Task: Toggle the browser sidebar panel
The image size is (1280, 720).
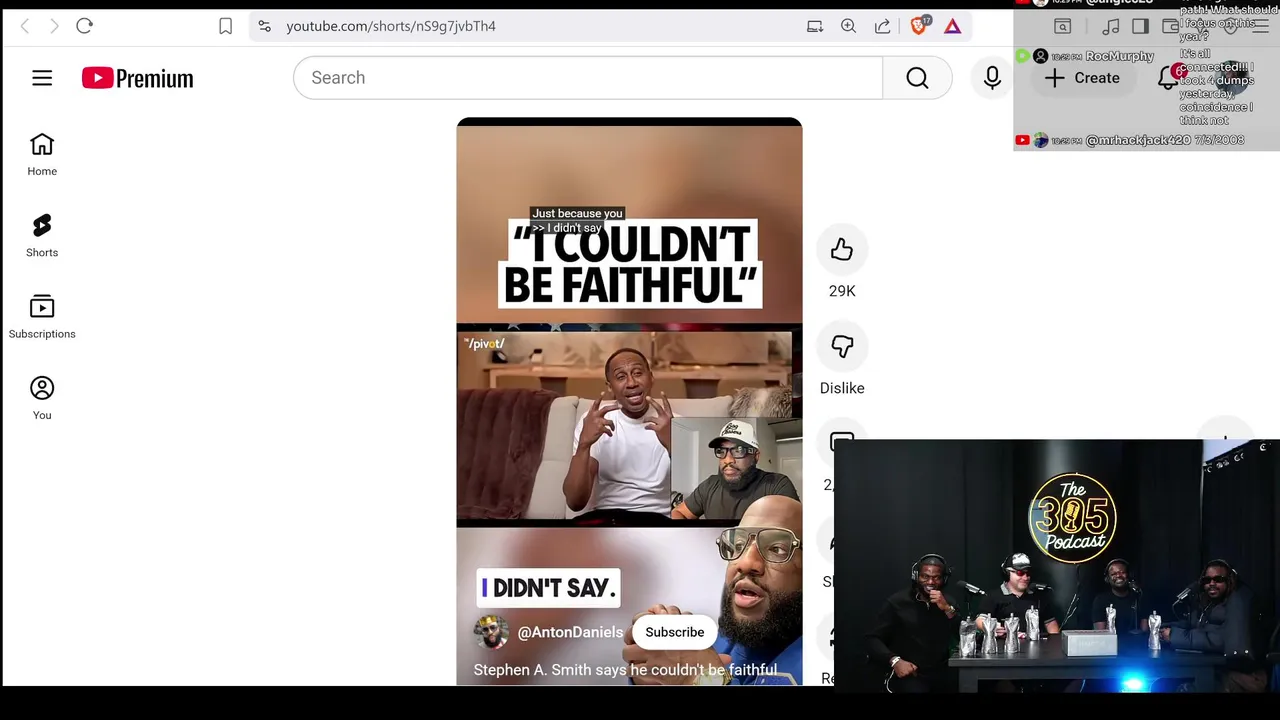Action: 1140,27
